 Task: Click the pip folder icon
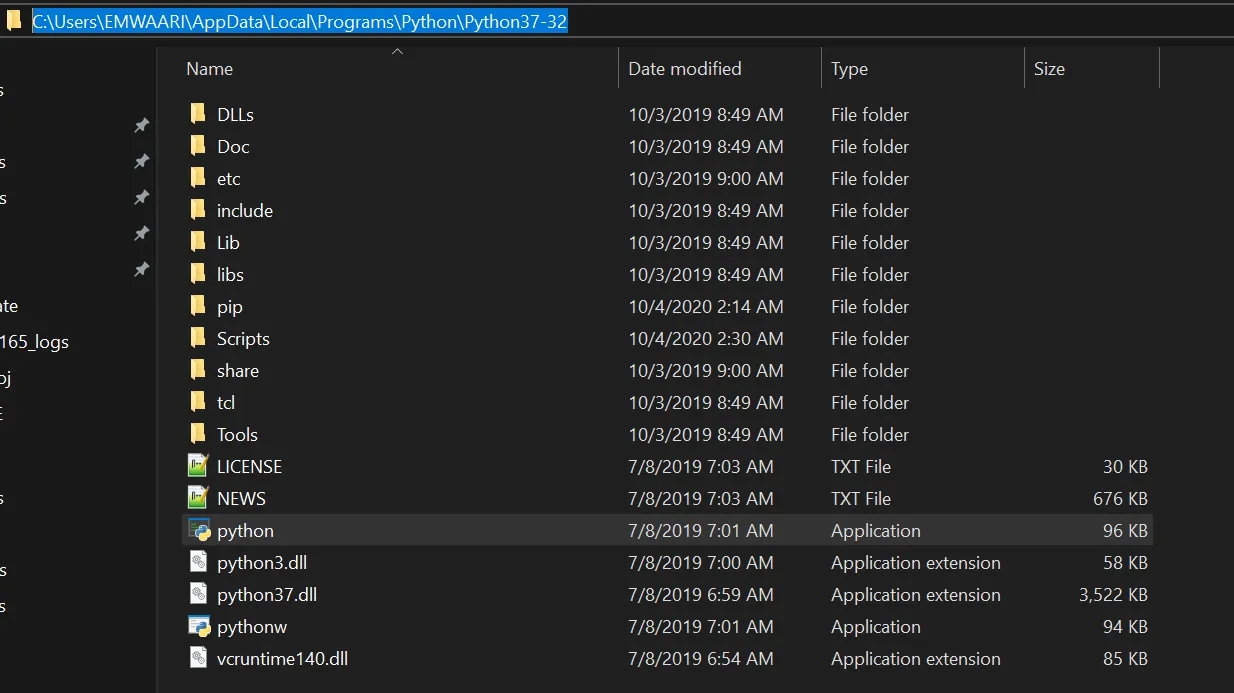click(x=198, y=306)
